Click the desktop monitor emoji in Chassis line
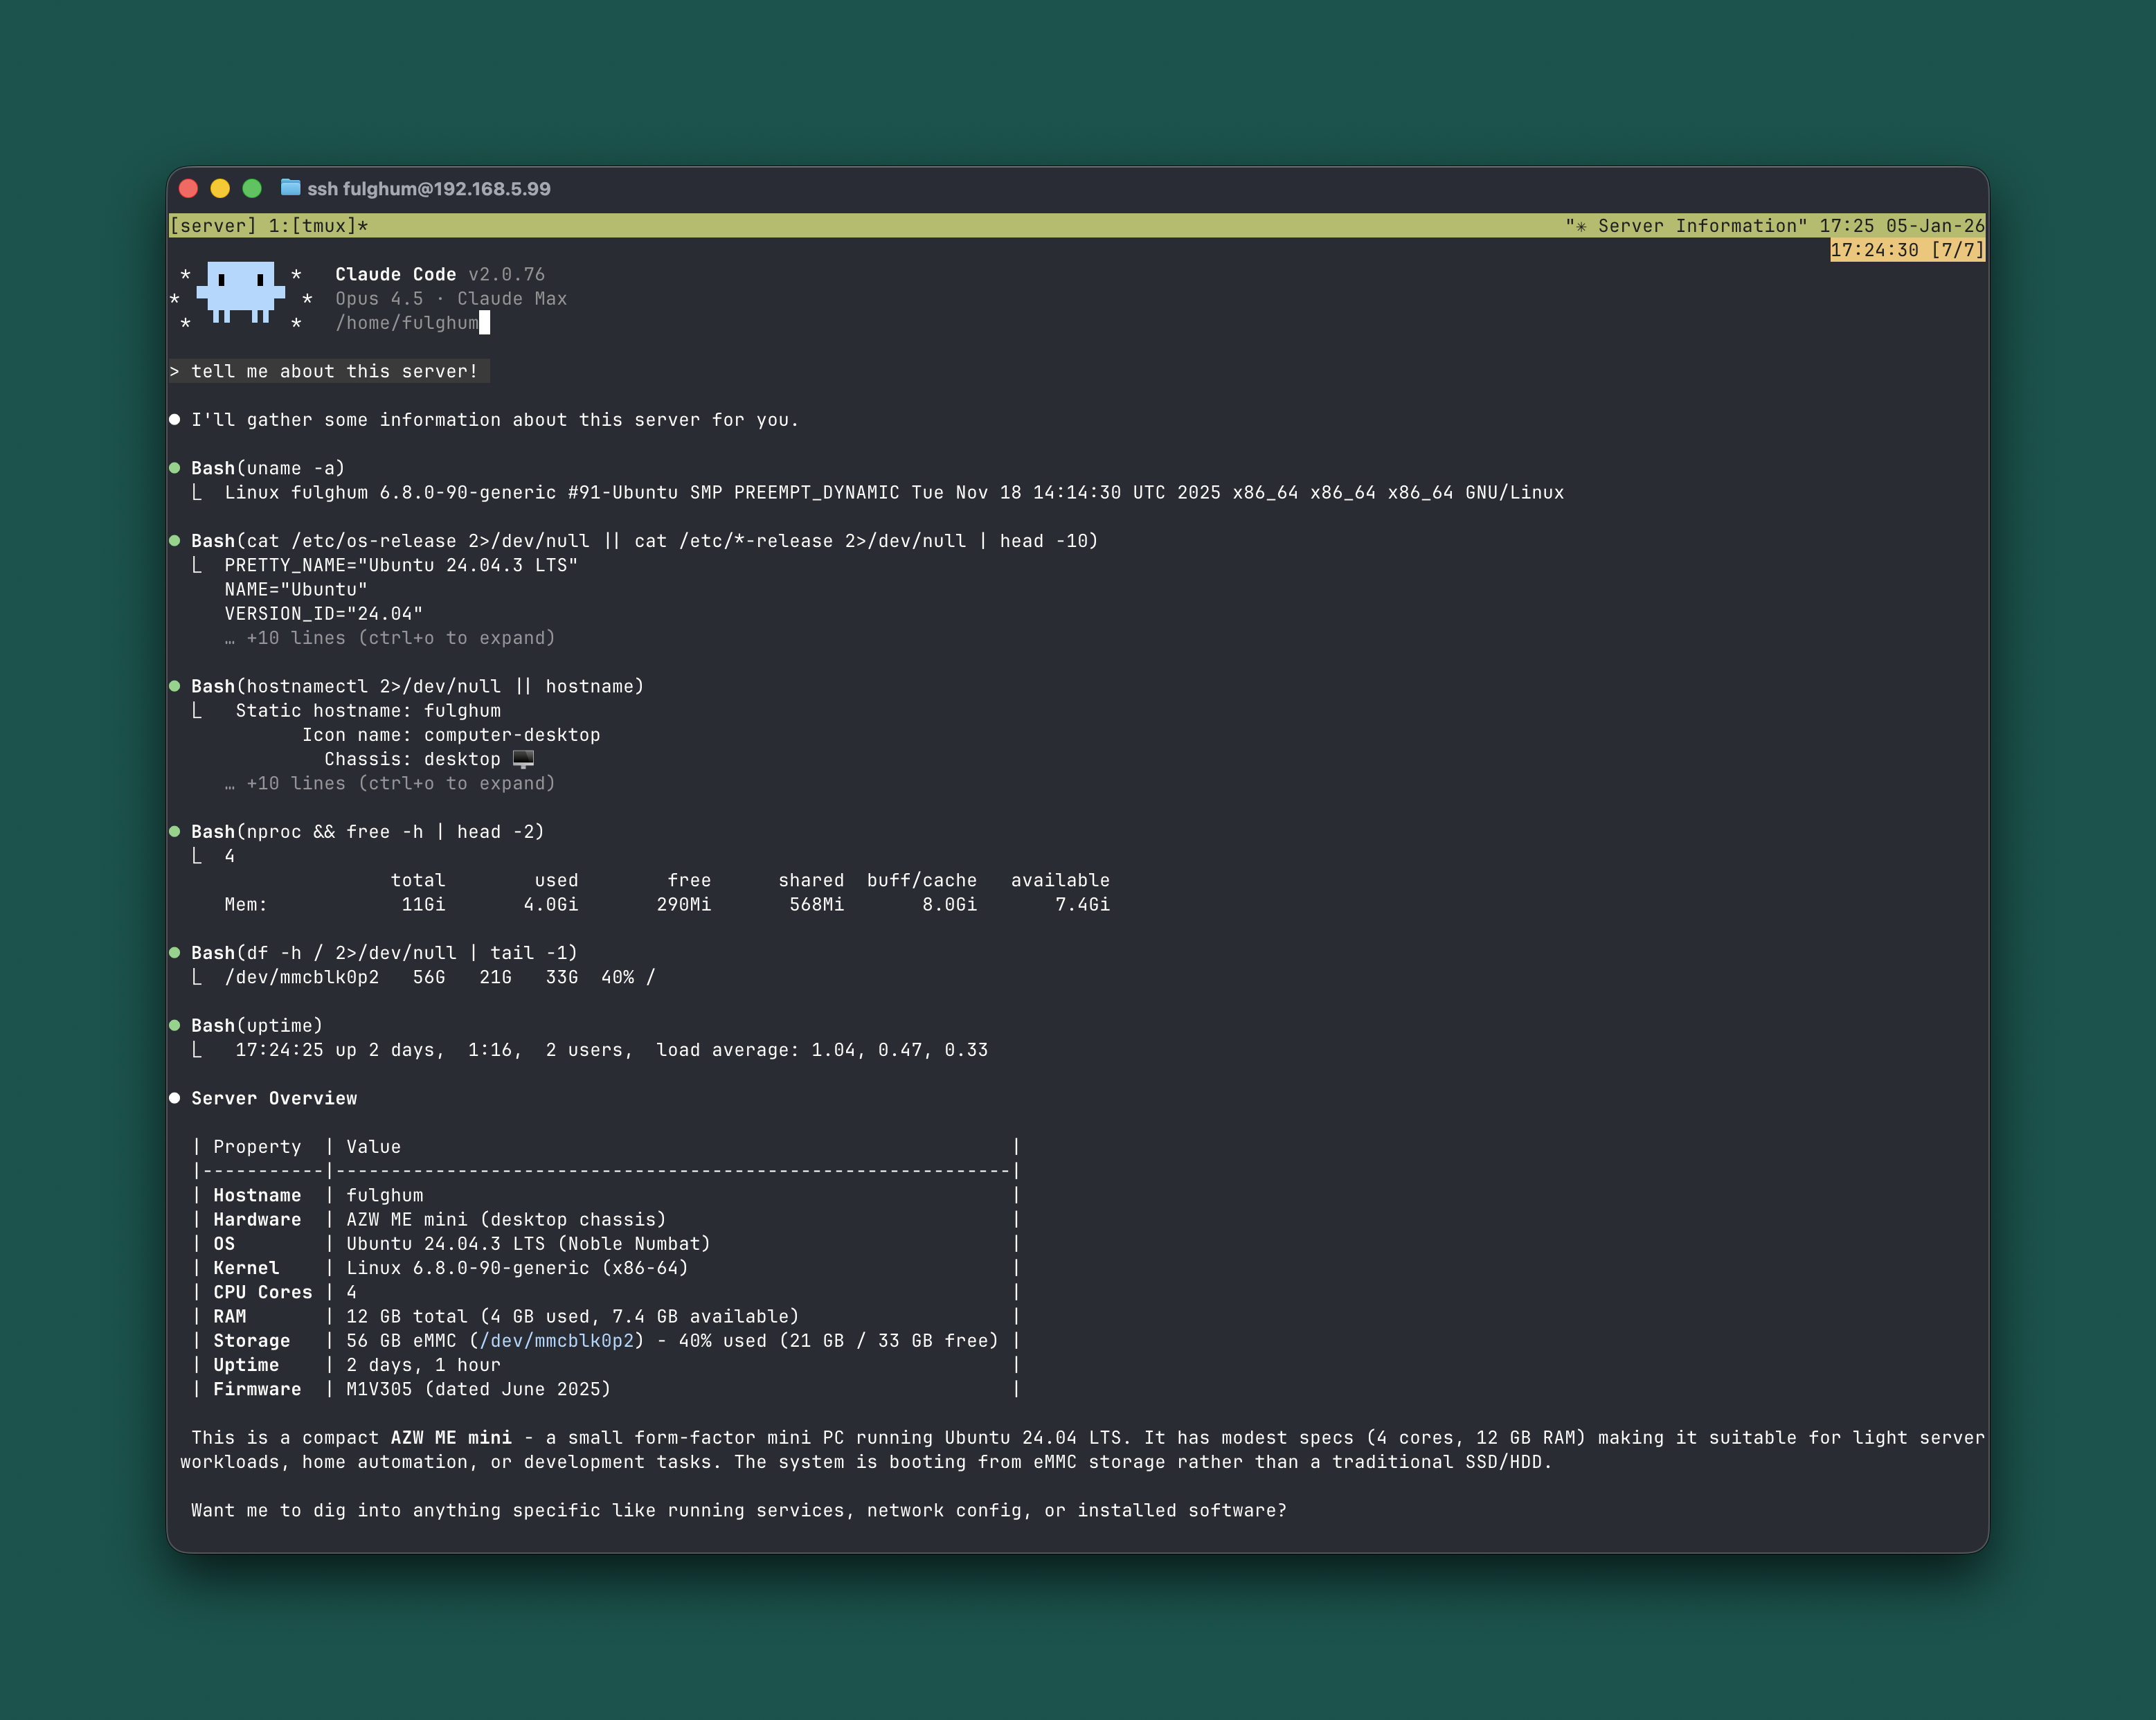 click(524, 759)
